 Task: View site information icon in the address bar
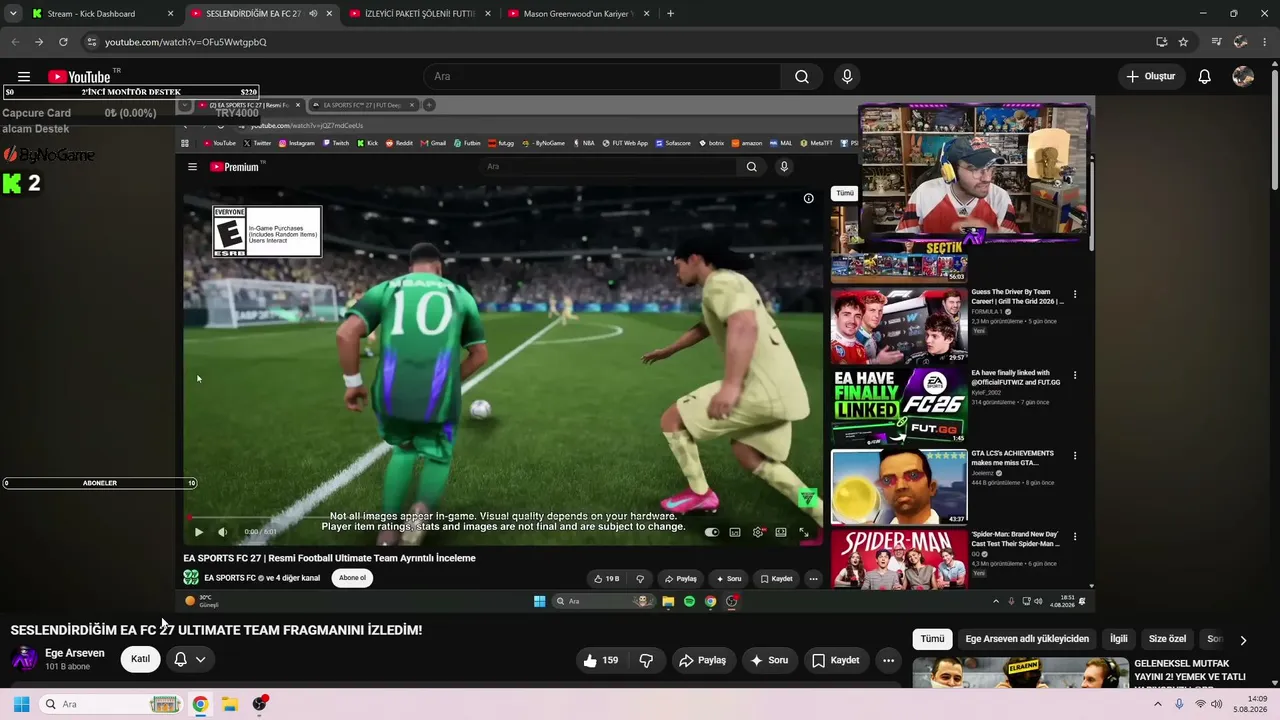click(x=91, y=42)
